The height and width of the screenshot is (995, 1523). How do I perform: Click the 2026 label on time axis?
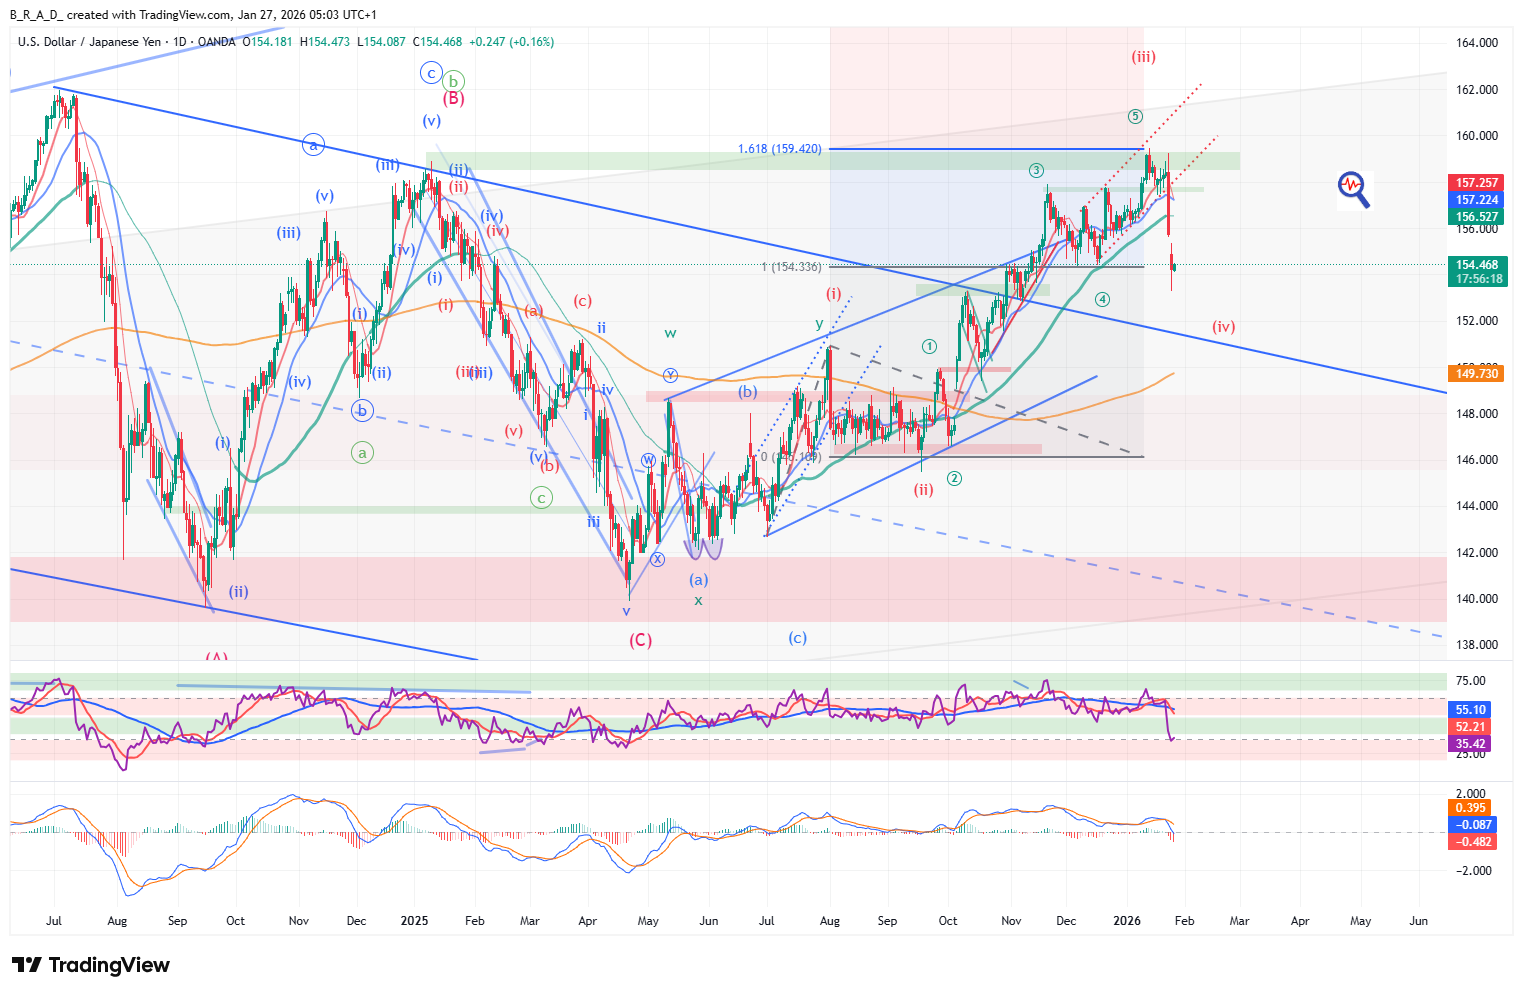click(x=1127, y=921)
